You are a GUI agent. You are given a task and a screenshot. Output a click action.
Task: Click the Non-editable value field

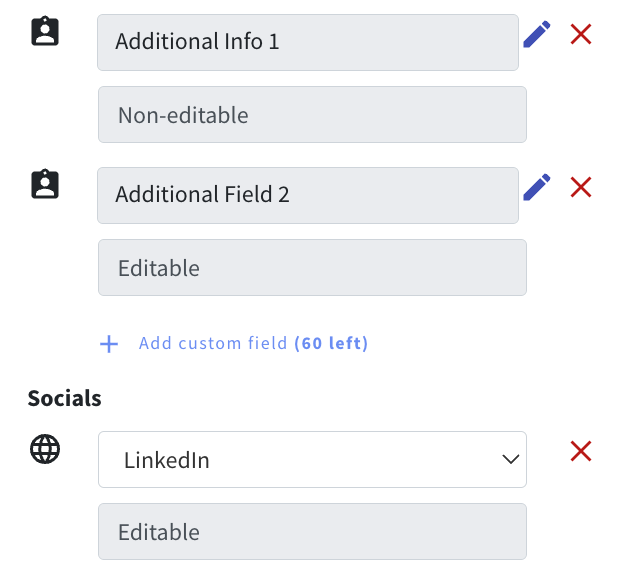point(312,115)
